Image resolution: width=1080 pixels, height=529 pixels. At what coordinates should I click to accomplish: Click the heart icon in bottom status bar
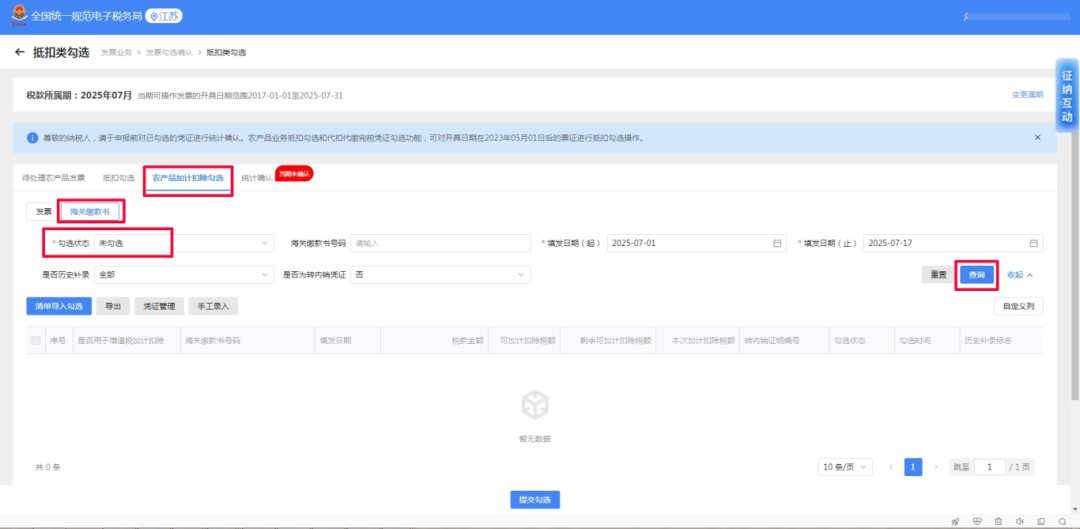click(977, 521)
